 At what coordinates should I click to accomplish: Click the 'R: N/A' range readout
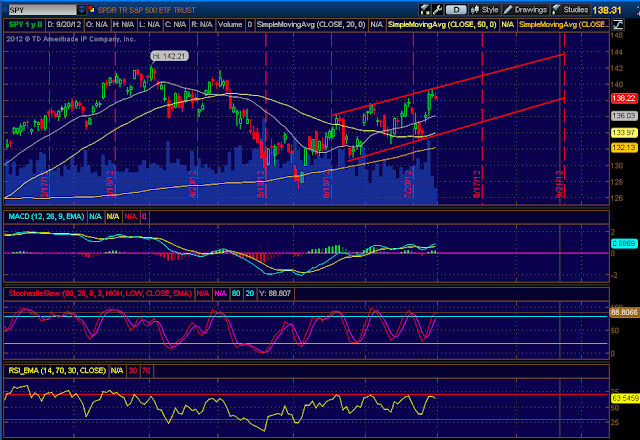[x=202, y=24]
